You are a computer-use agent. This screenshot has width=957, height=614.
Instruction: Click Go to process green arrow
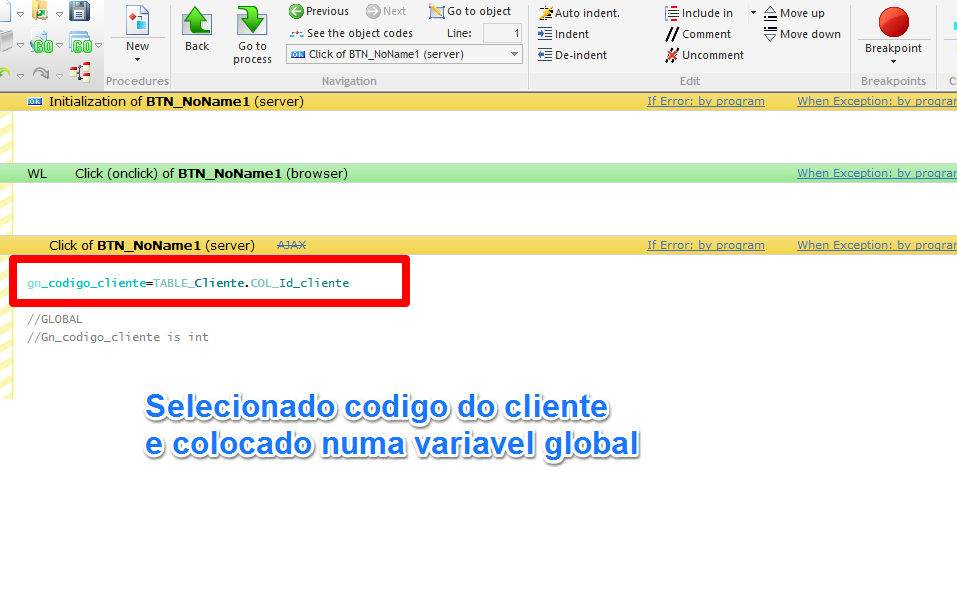coord(252,35)
